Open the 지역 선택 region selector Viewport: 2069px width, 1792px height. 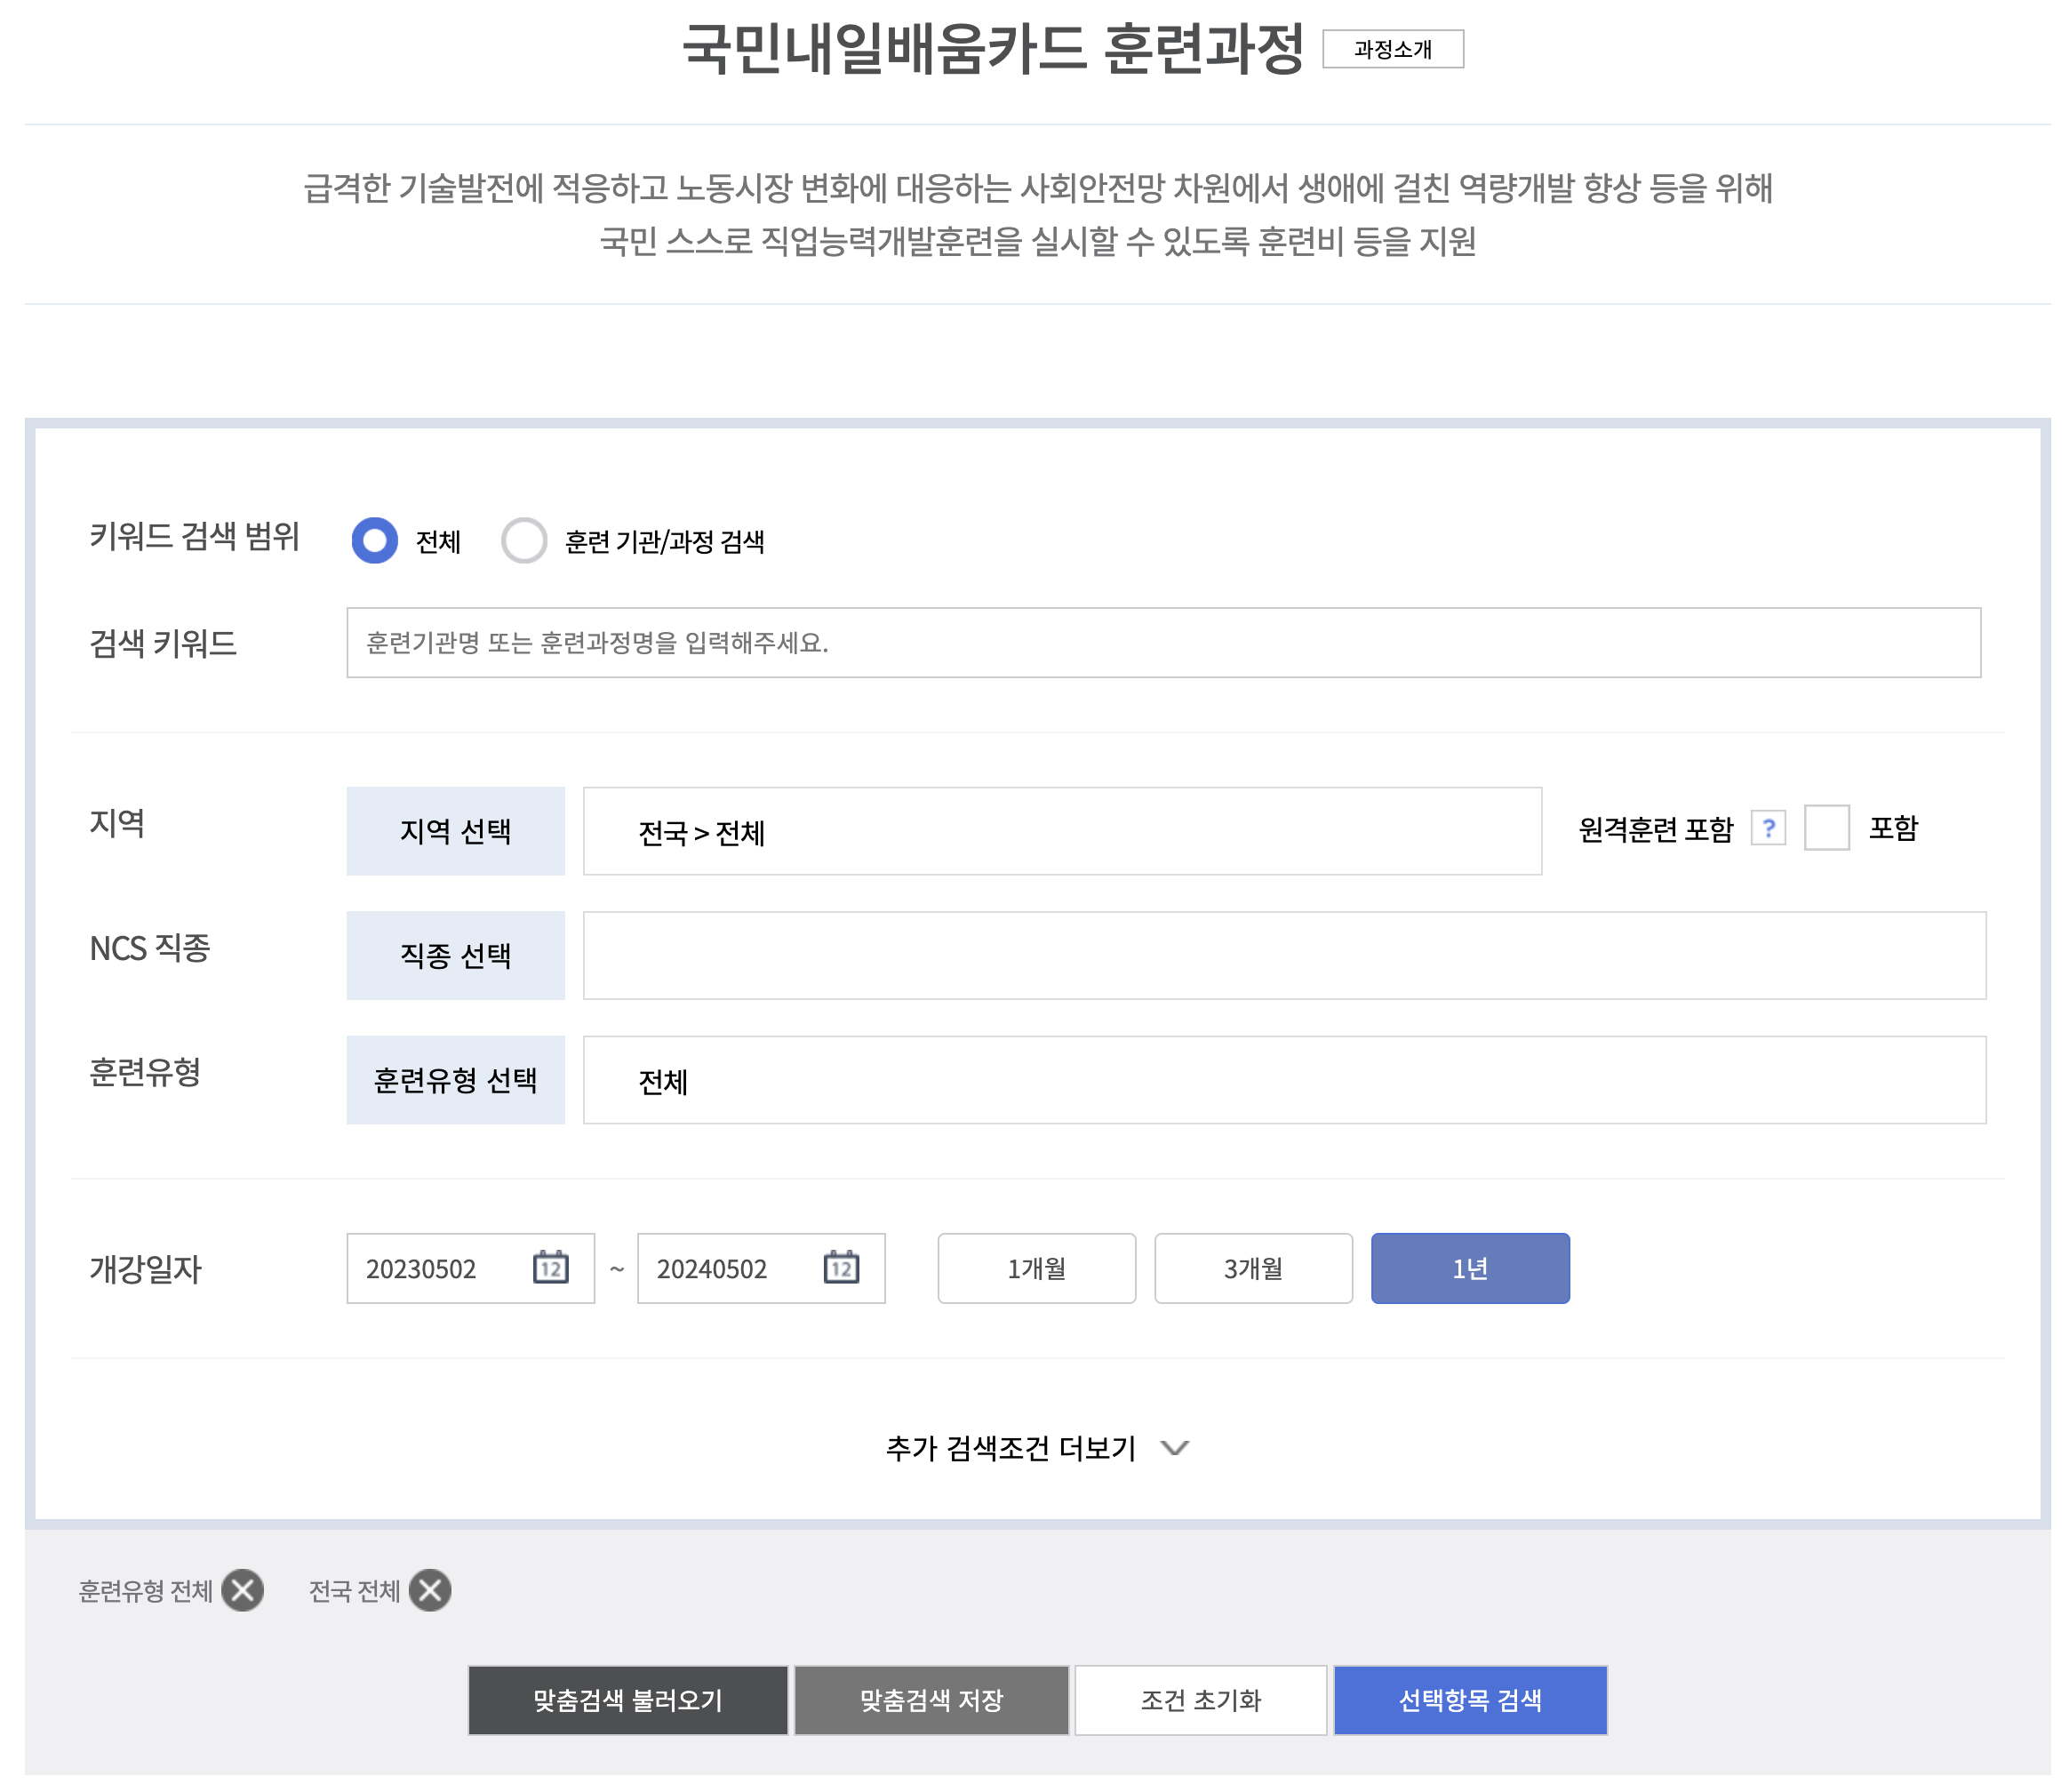[x=455, y=829]
